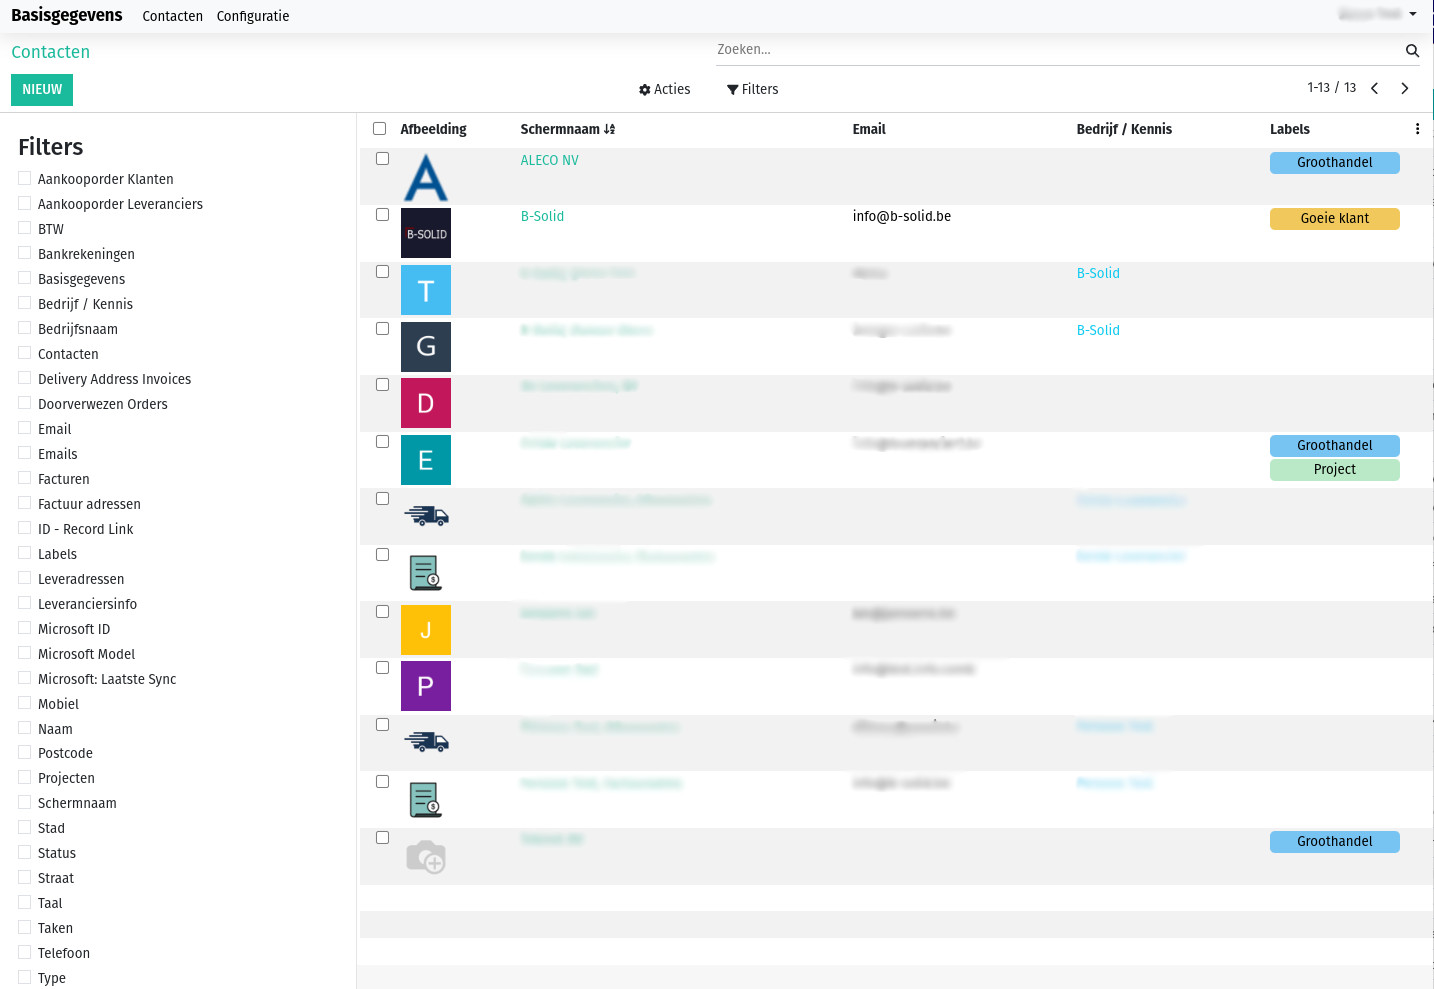Image resolution: width=1434 pixels, height=989 pixels.
Task: Open the Contacten menu item
Action: pos(172,17)
